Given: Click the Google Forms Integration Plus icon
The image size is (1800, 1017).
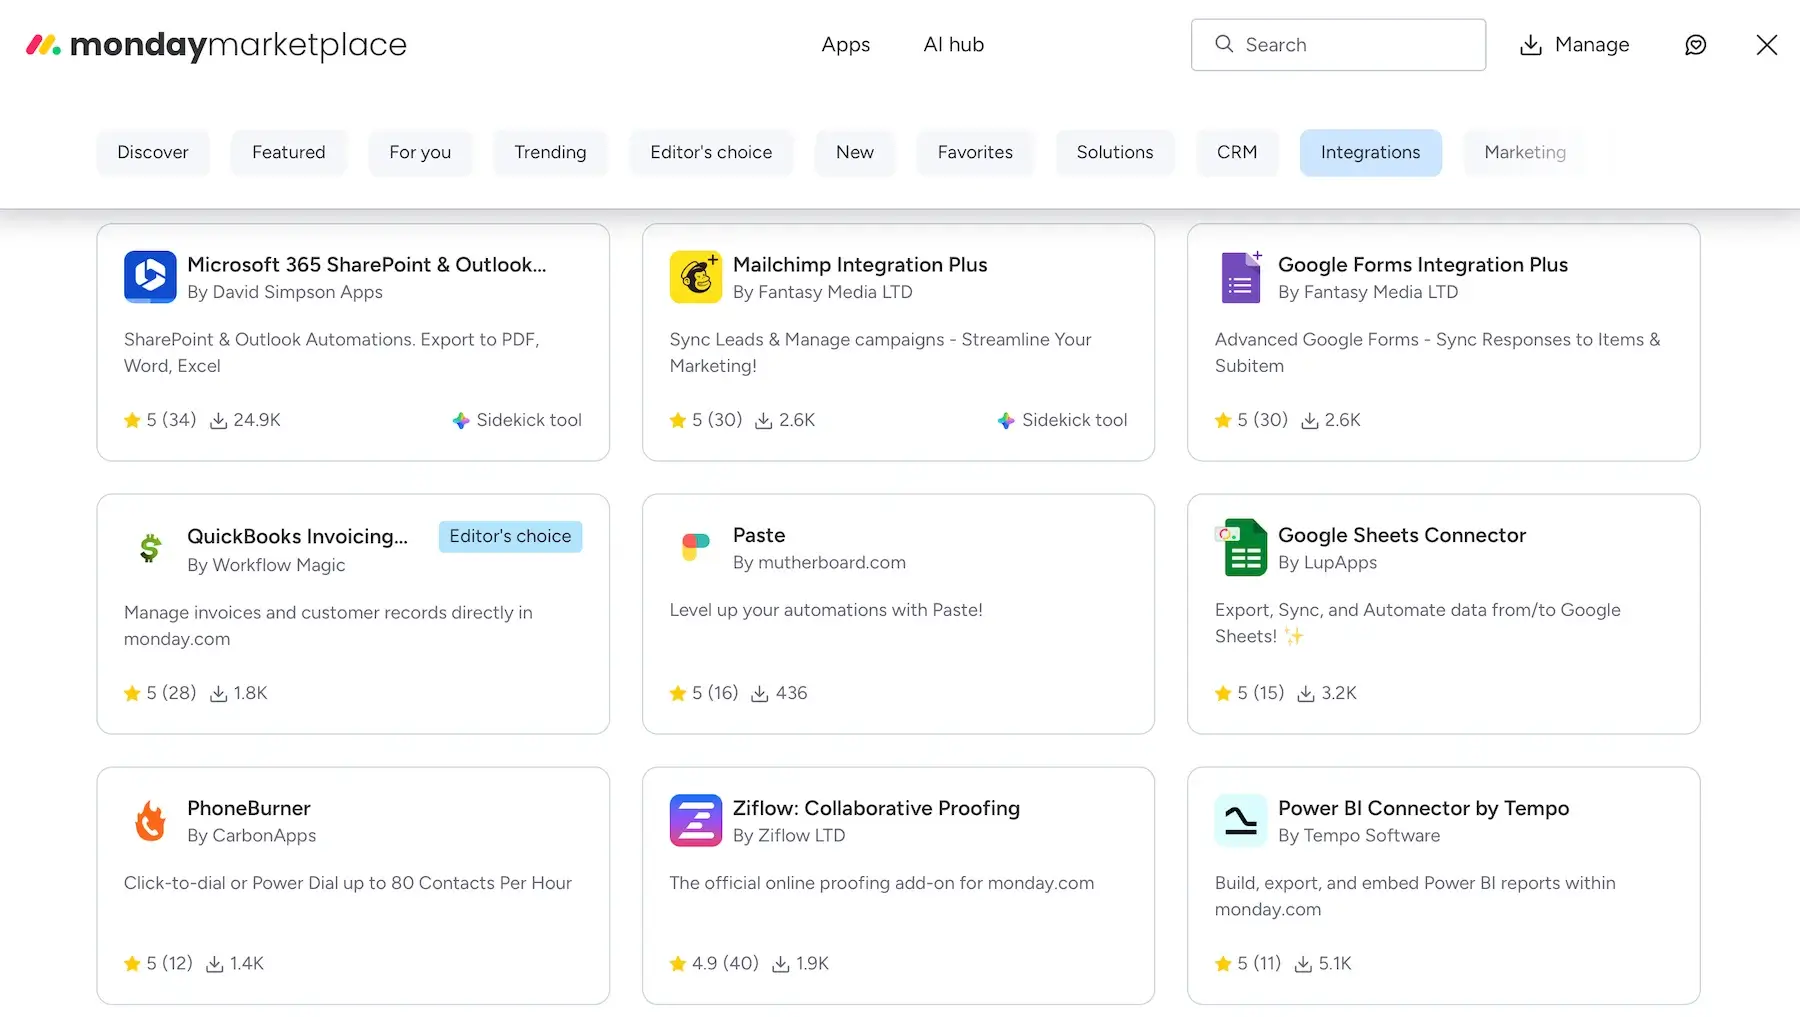Looking at the screenshot, I should [x=1241, y=277].
